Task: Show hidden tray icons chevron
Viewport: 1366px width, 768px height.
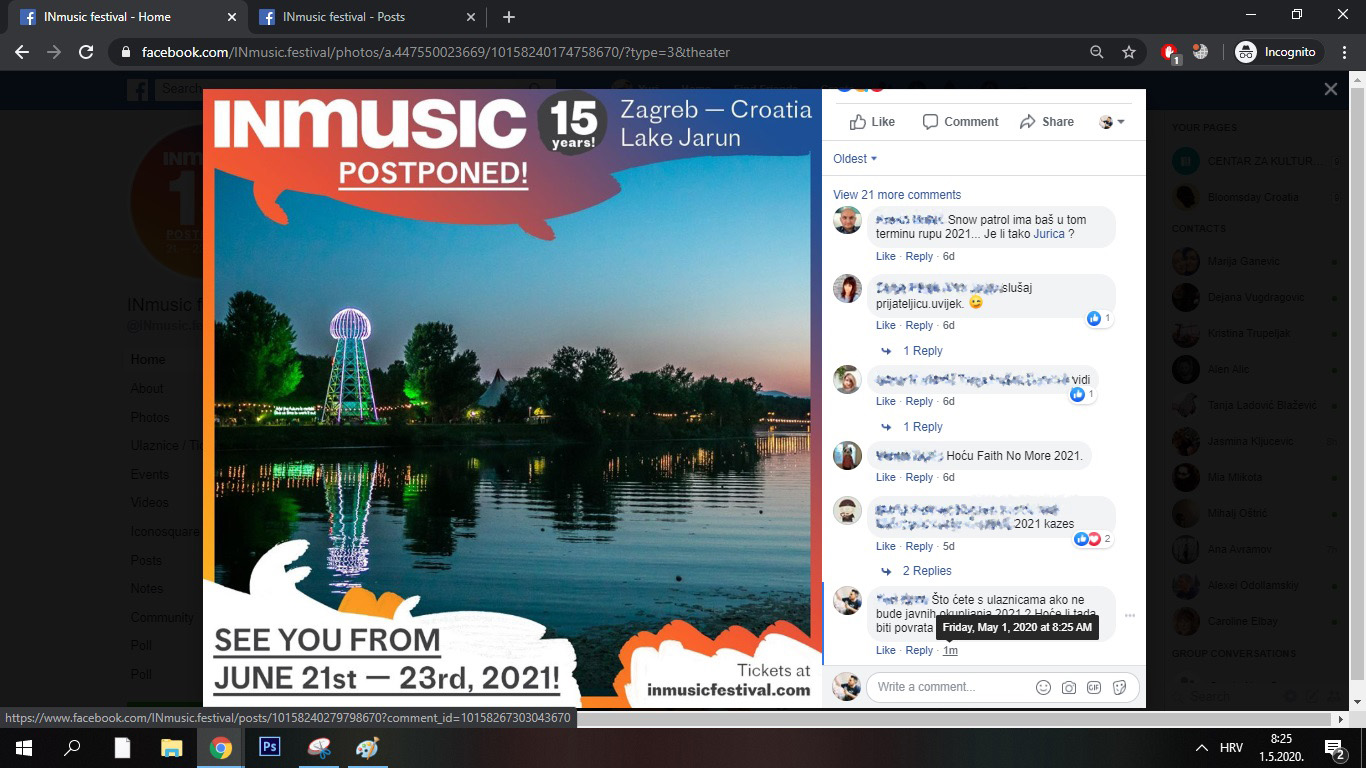Action: tap(1201, 748)
